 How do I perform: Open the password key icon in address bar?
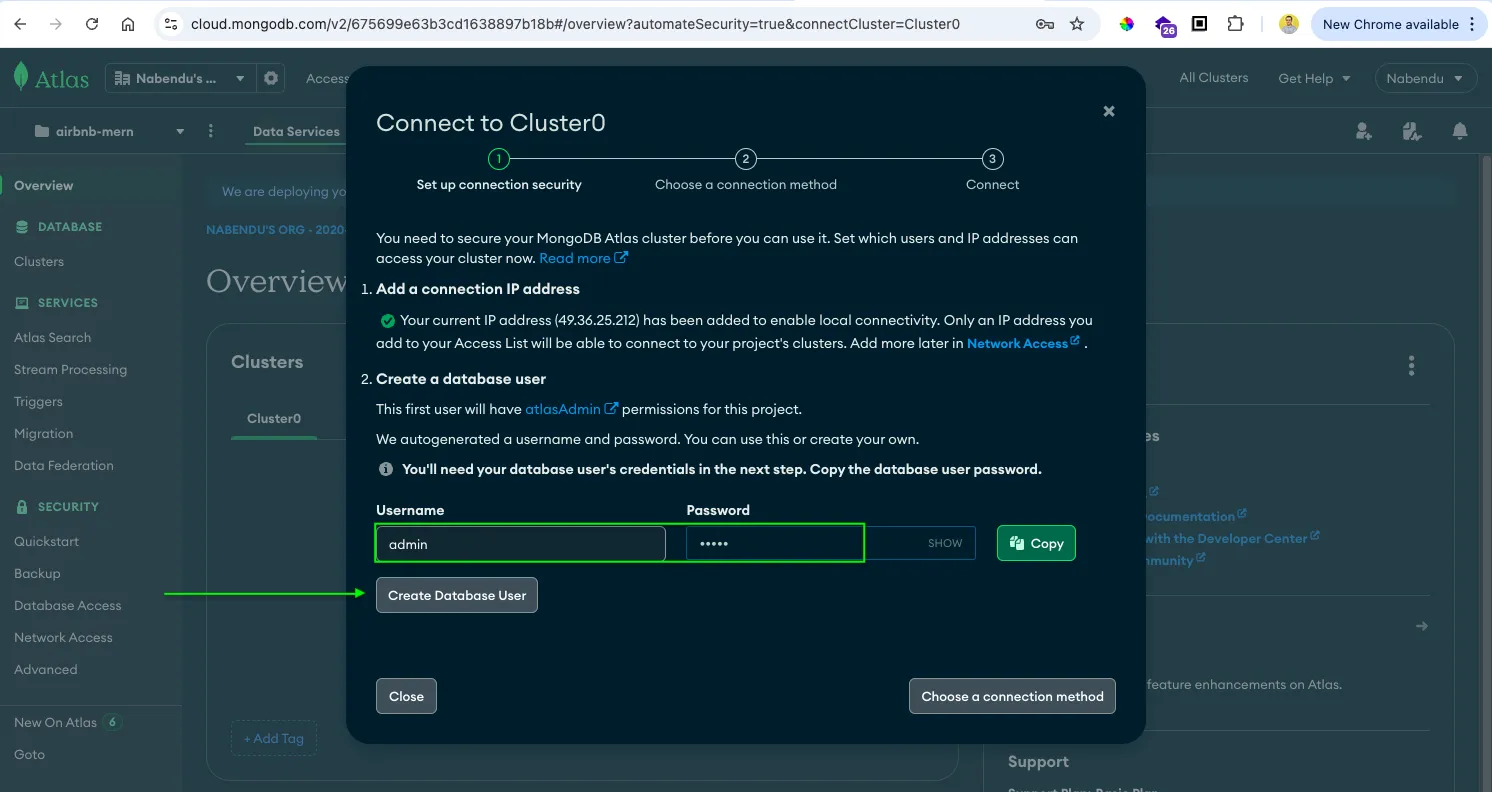tap(1045, 24)
